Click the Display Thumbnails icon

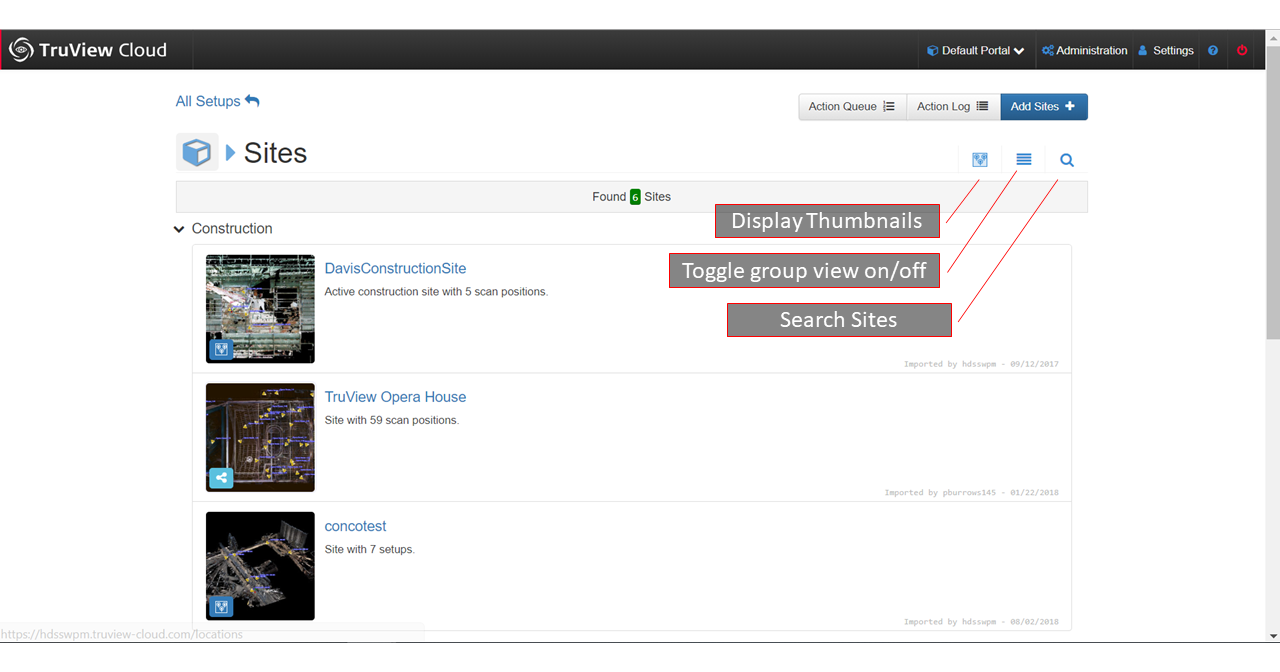click(x=980, y=159)
